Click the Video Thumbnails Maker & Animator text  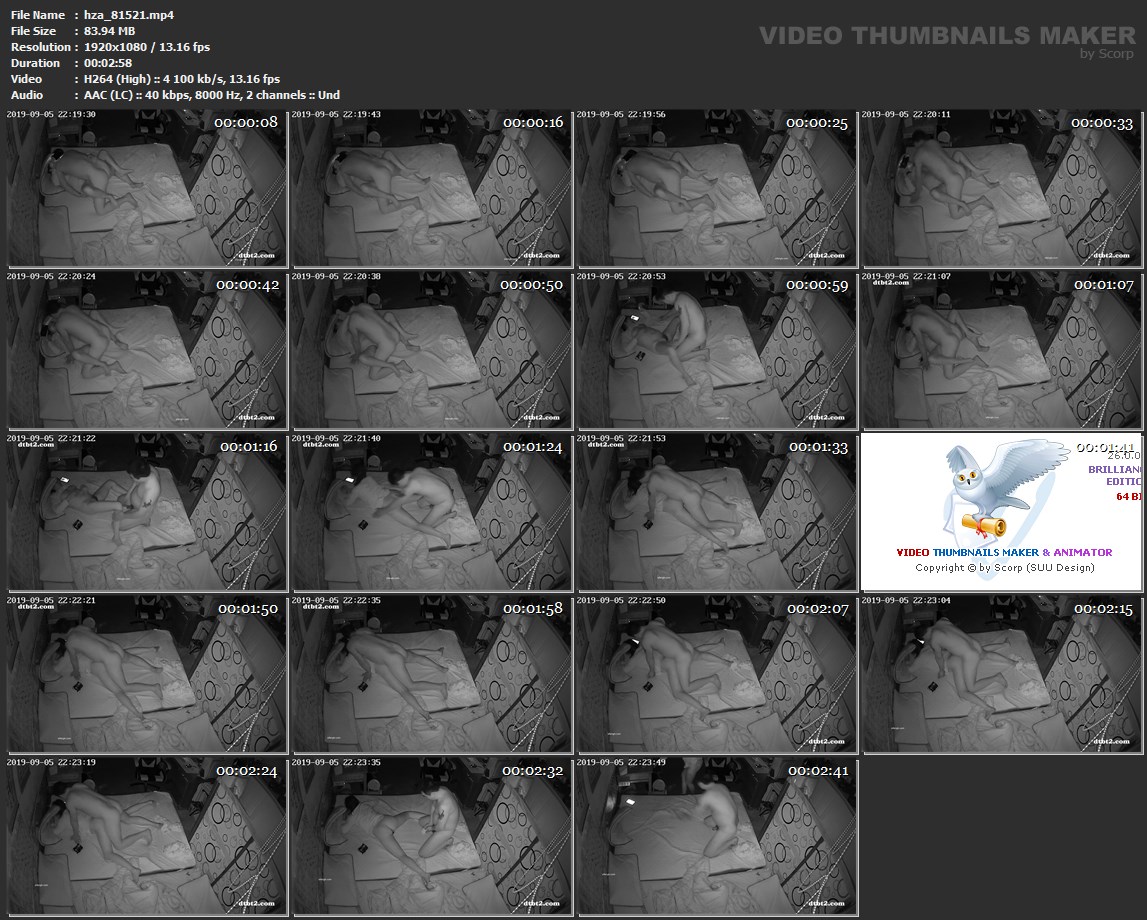coord(1003,552)
